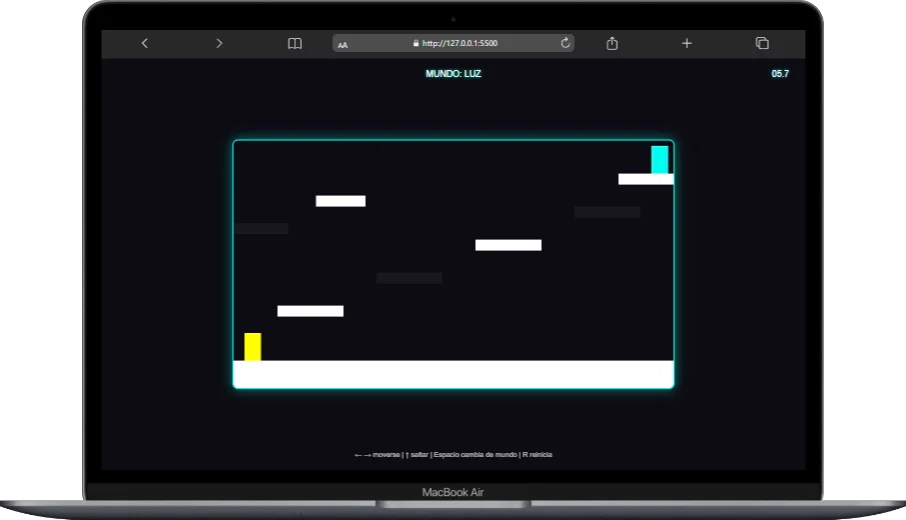Click the white platform under the cyan goal
This screenshot has height=520, width=906.
pos(645,179)
